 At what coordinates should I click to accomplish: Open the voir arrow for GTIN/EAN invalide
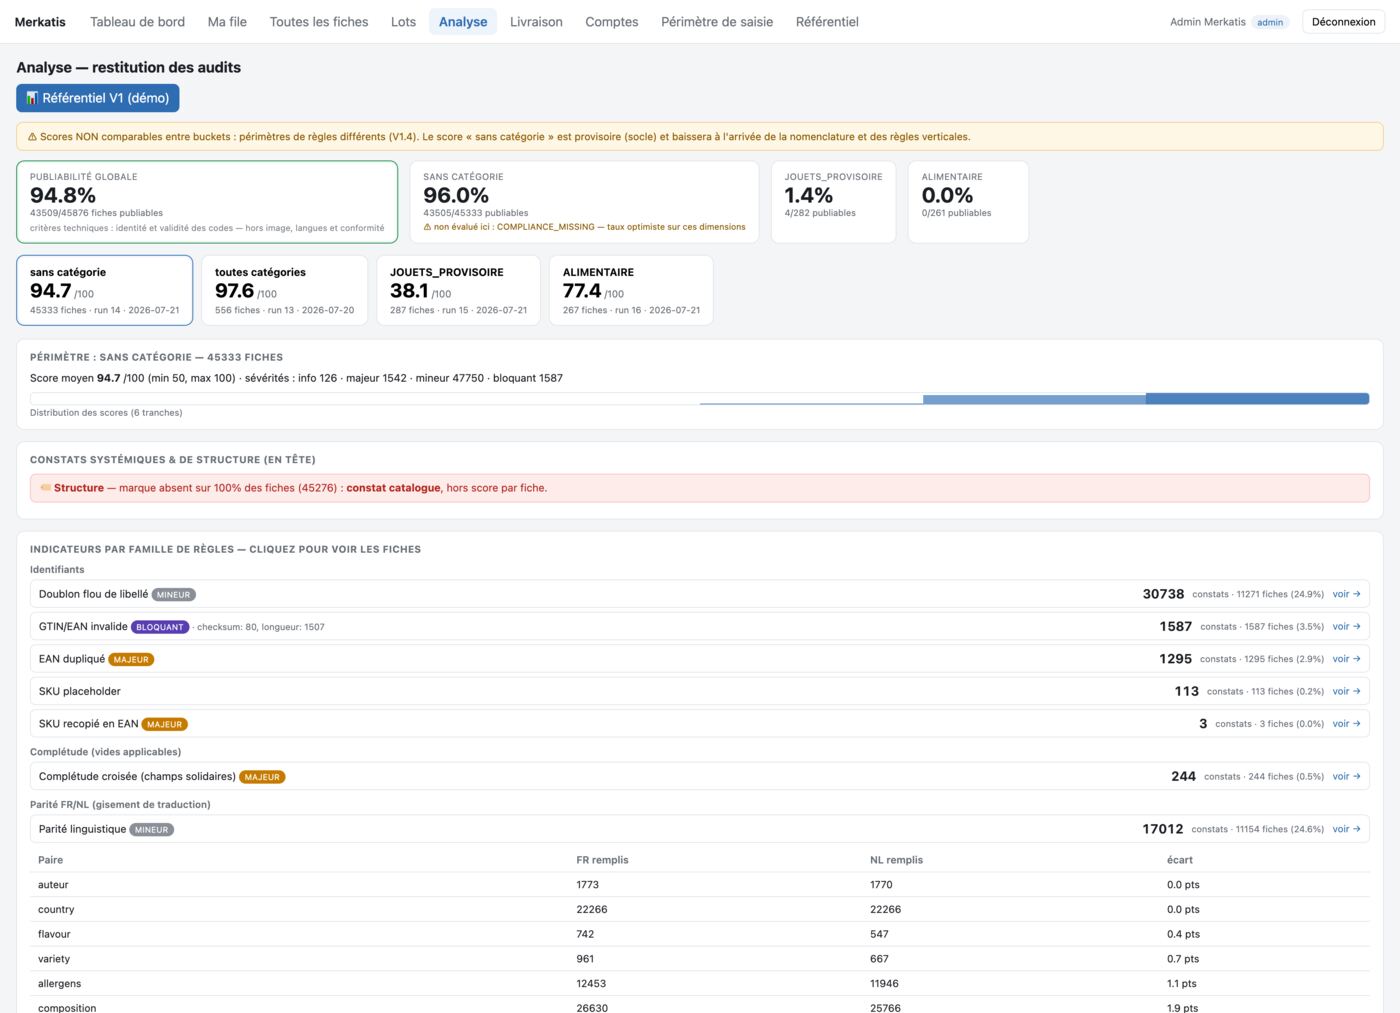[x=1346, y=627]
